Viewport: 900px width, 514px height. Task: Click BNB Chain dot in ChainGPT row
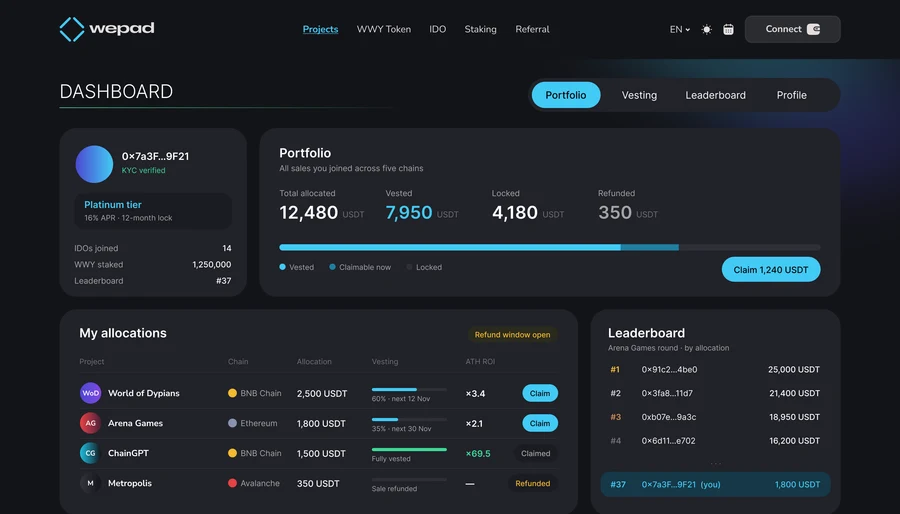[x=232, y=453]
